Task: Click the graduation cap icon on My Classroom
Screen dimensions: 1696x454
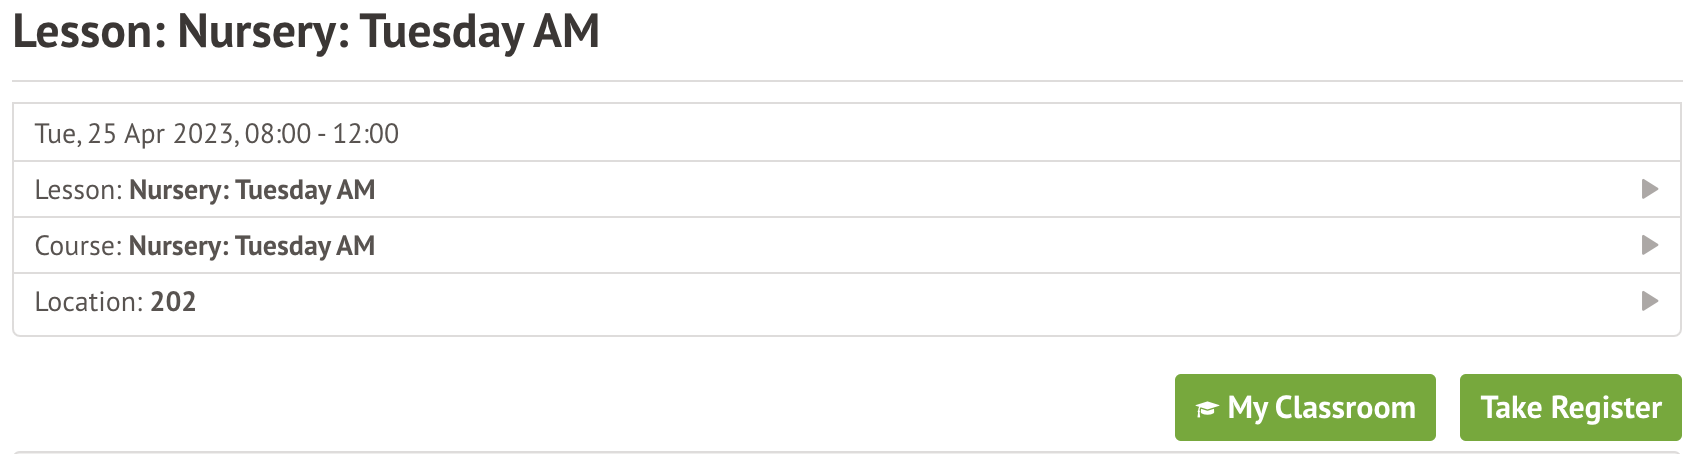Action: (x=1207, y=409)
